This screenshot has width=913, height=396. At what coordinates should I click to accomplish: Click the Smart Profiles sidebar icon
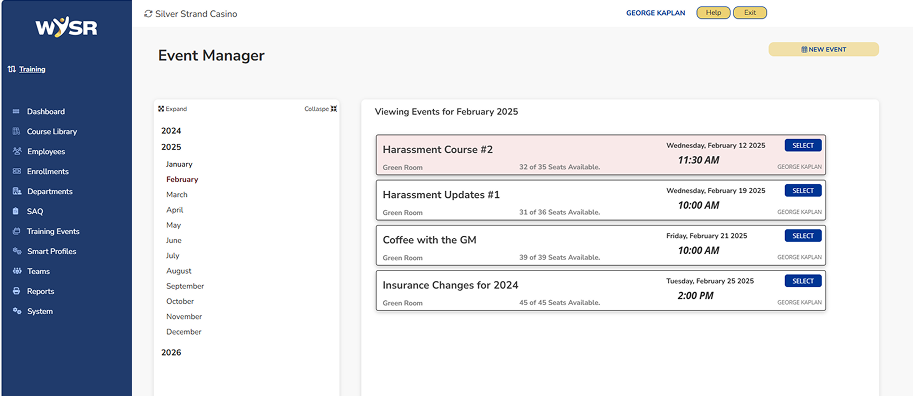pos(16,251)
